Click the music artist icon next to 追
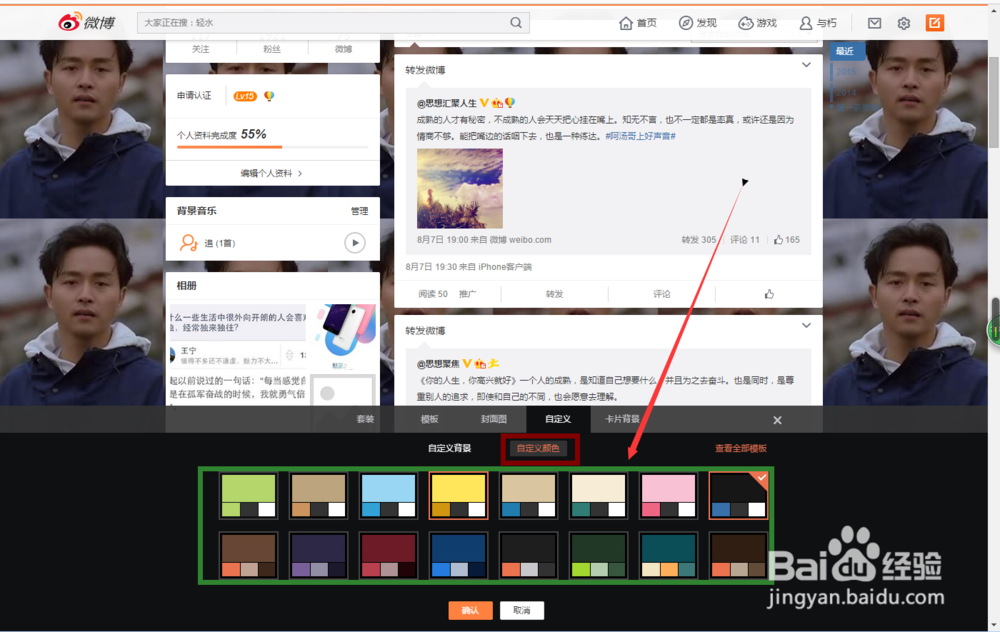The width and height of the screenshot is (1000, 632). coord(188,243)
